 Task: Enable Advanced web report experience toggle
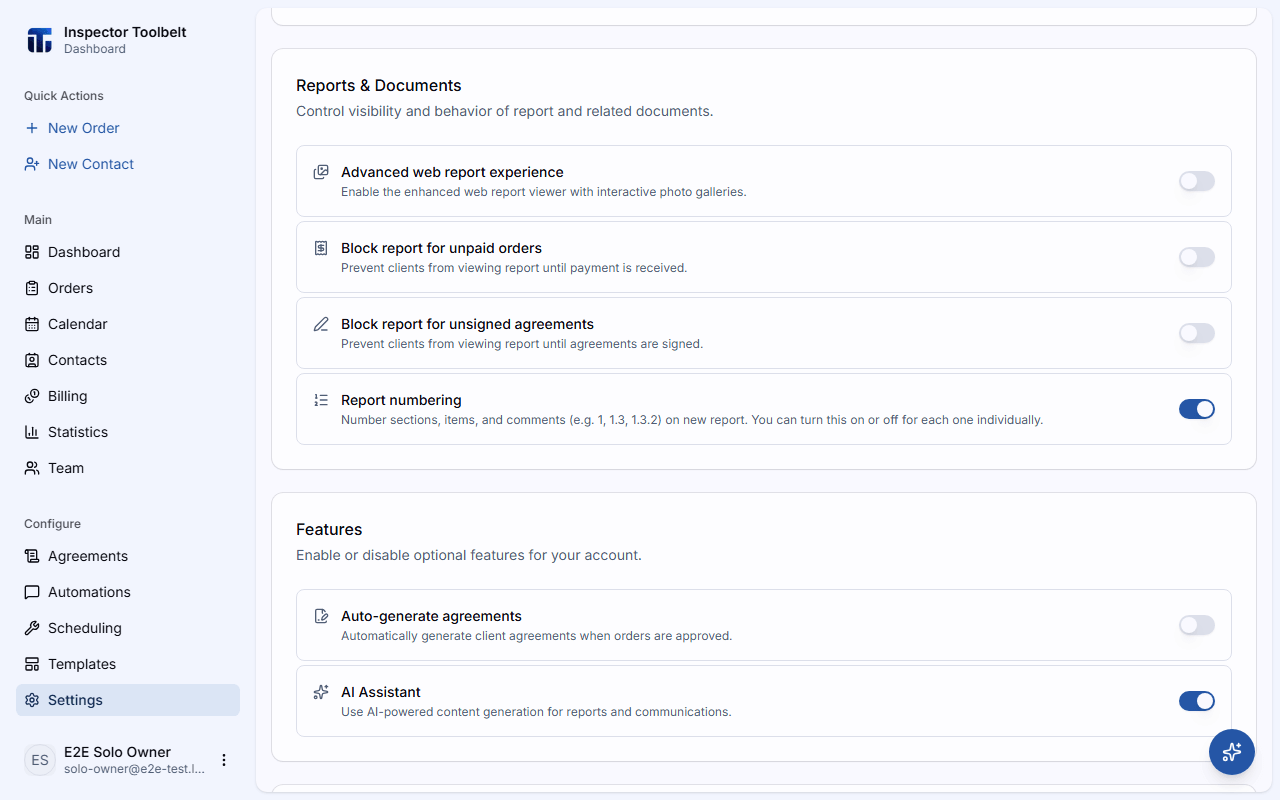(1197, 181)
